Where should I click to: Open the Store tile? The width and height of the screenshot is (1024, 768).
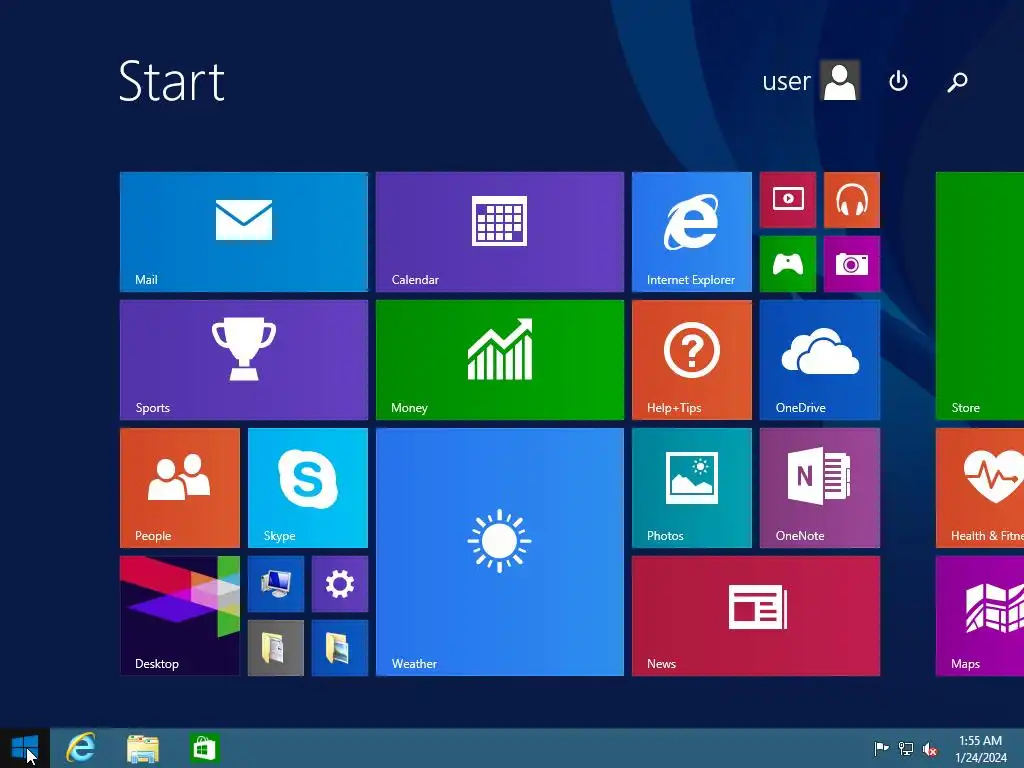tap(980, 296)
